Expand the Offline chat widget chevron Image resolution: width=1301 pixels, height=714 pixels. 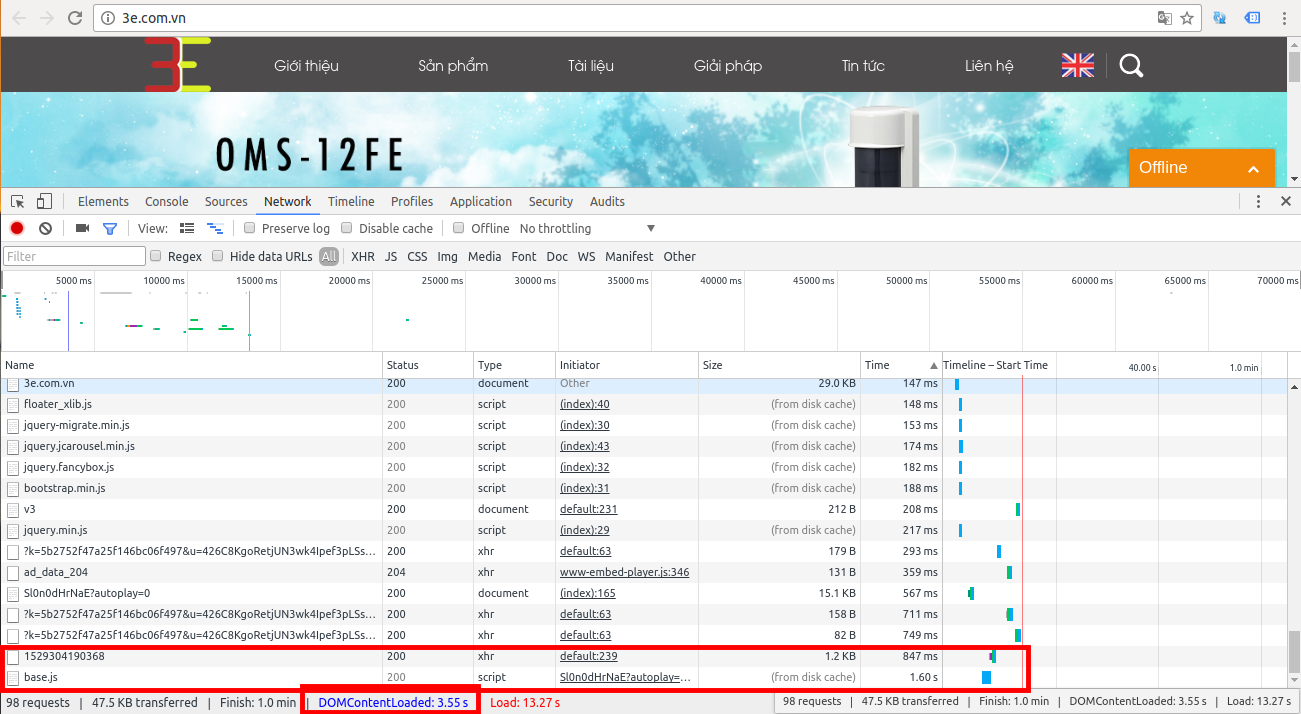[1253, 169]
